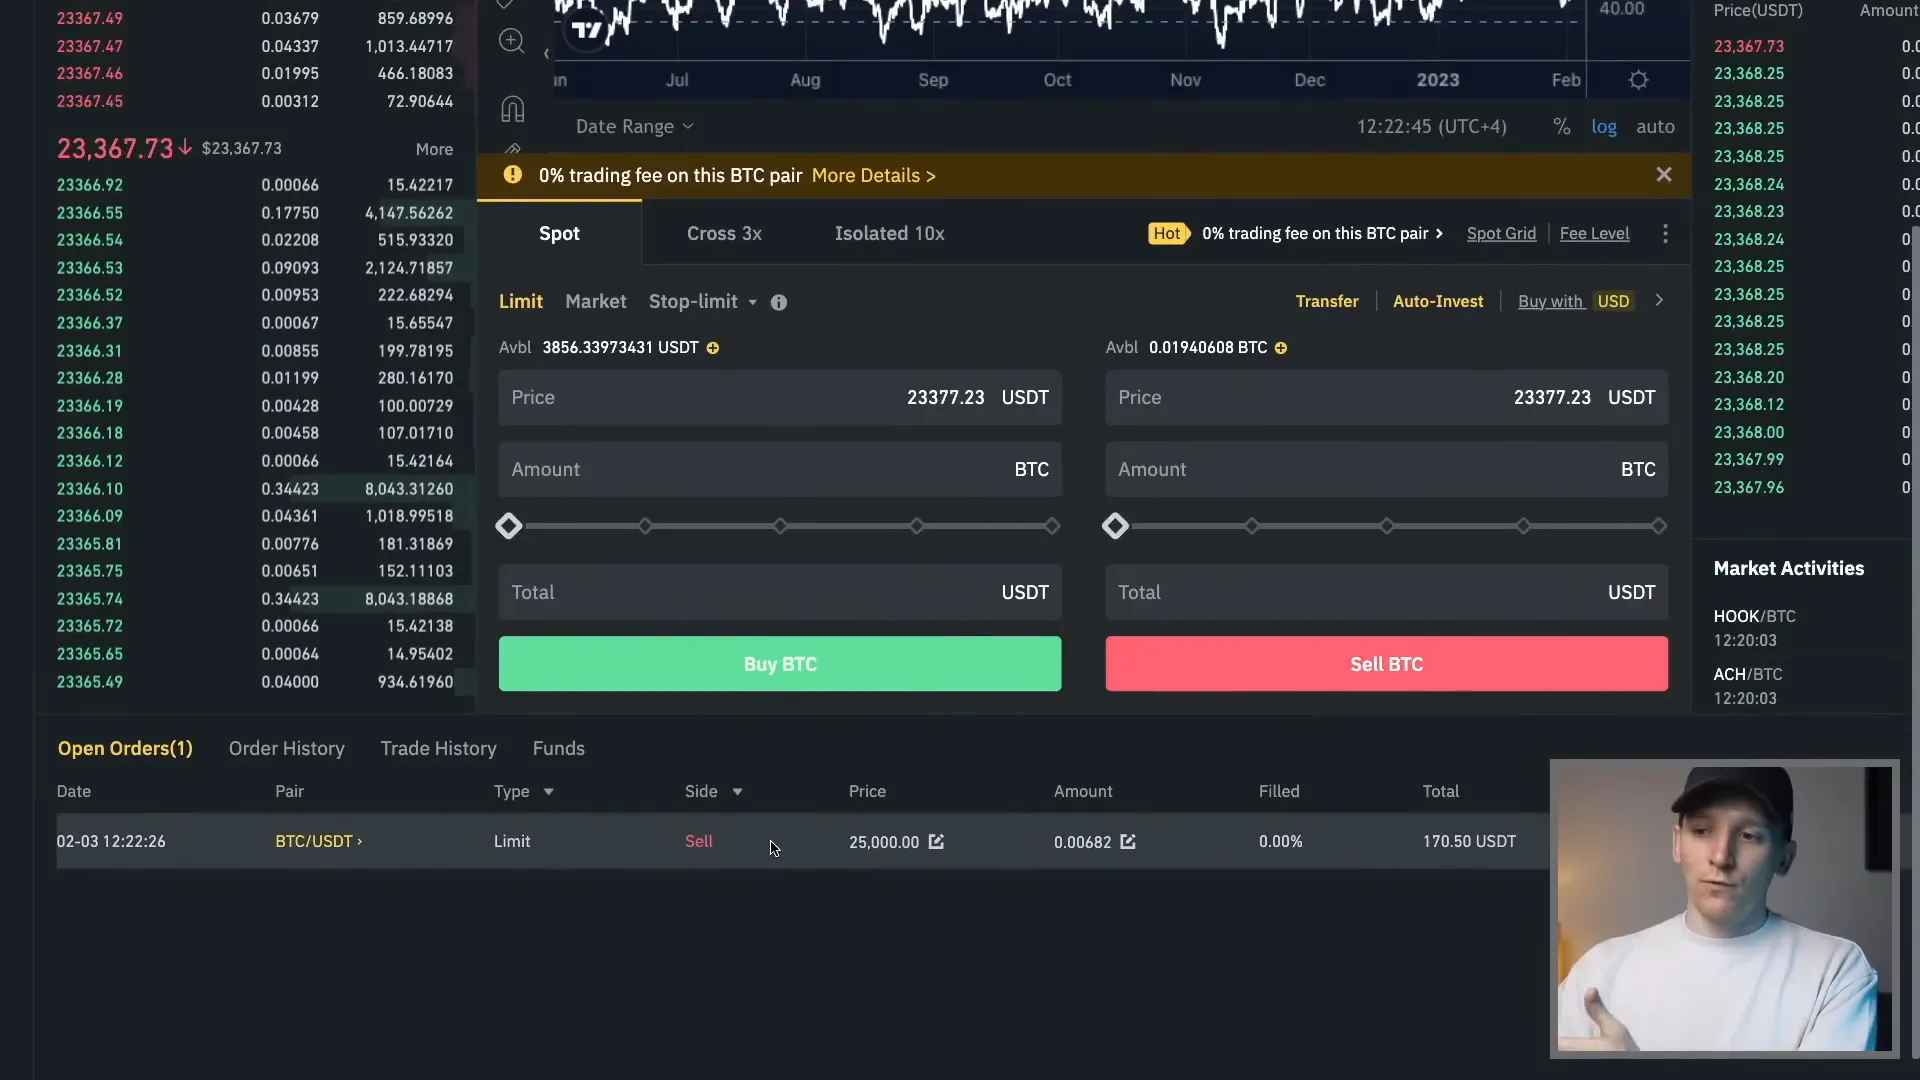The image size is (1920, 1080).
Task: Open the Trade History tab
Action: (x=438, y=748)
